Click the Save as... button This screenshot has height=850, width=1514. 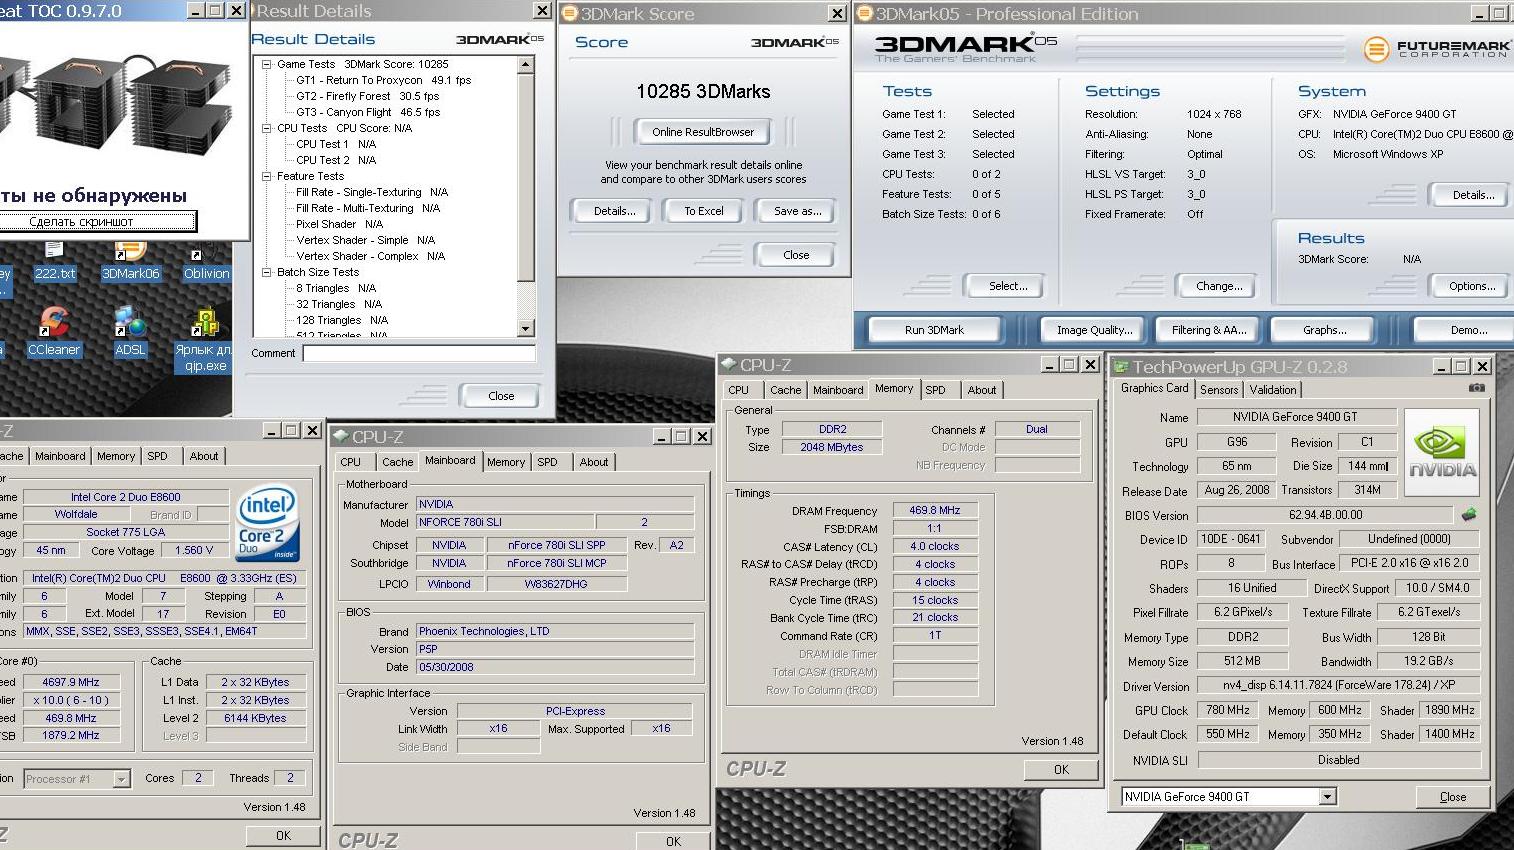[x=797, y=211]
